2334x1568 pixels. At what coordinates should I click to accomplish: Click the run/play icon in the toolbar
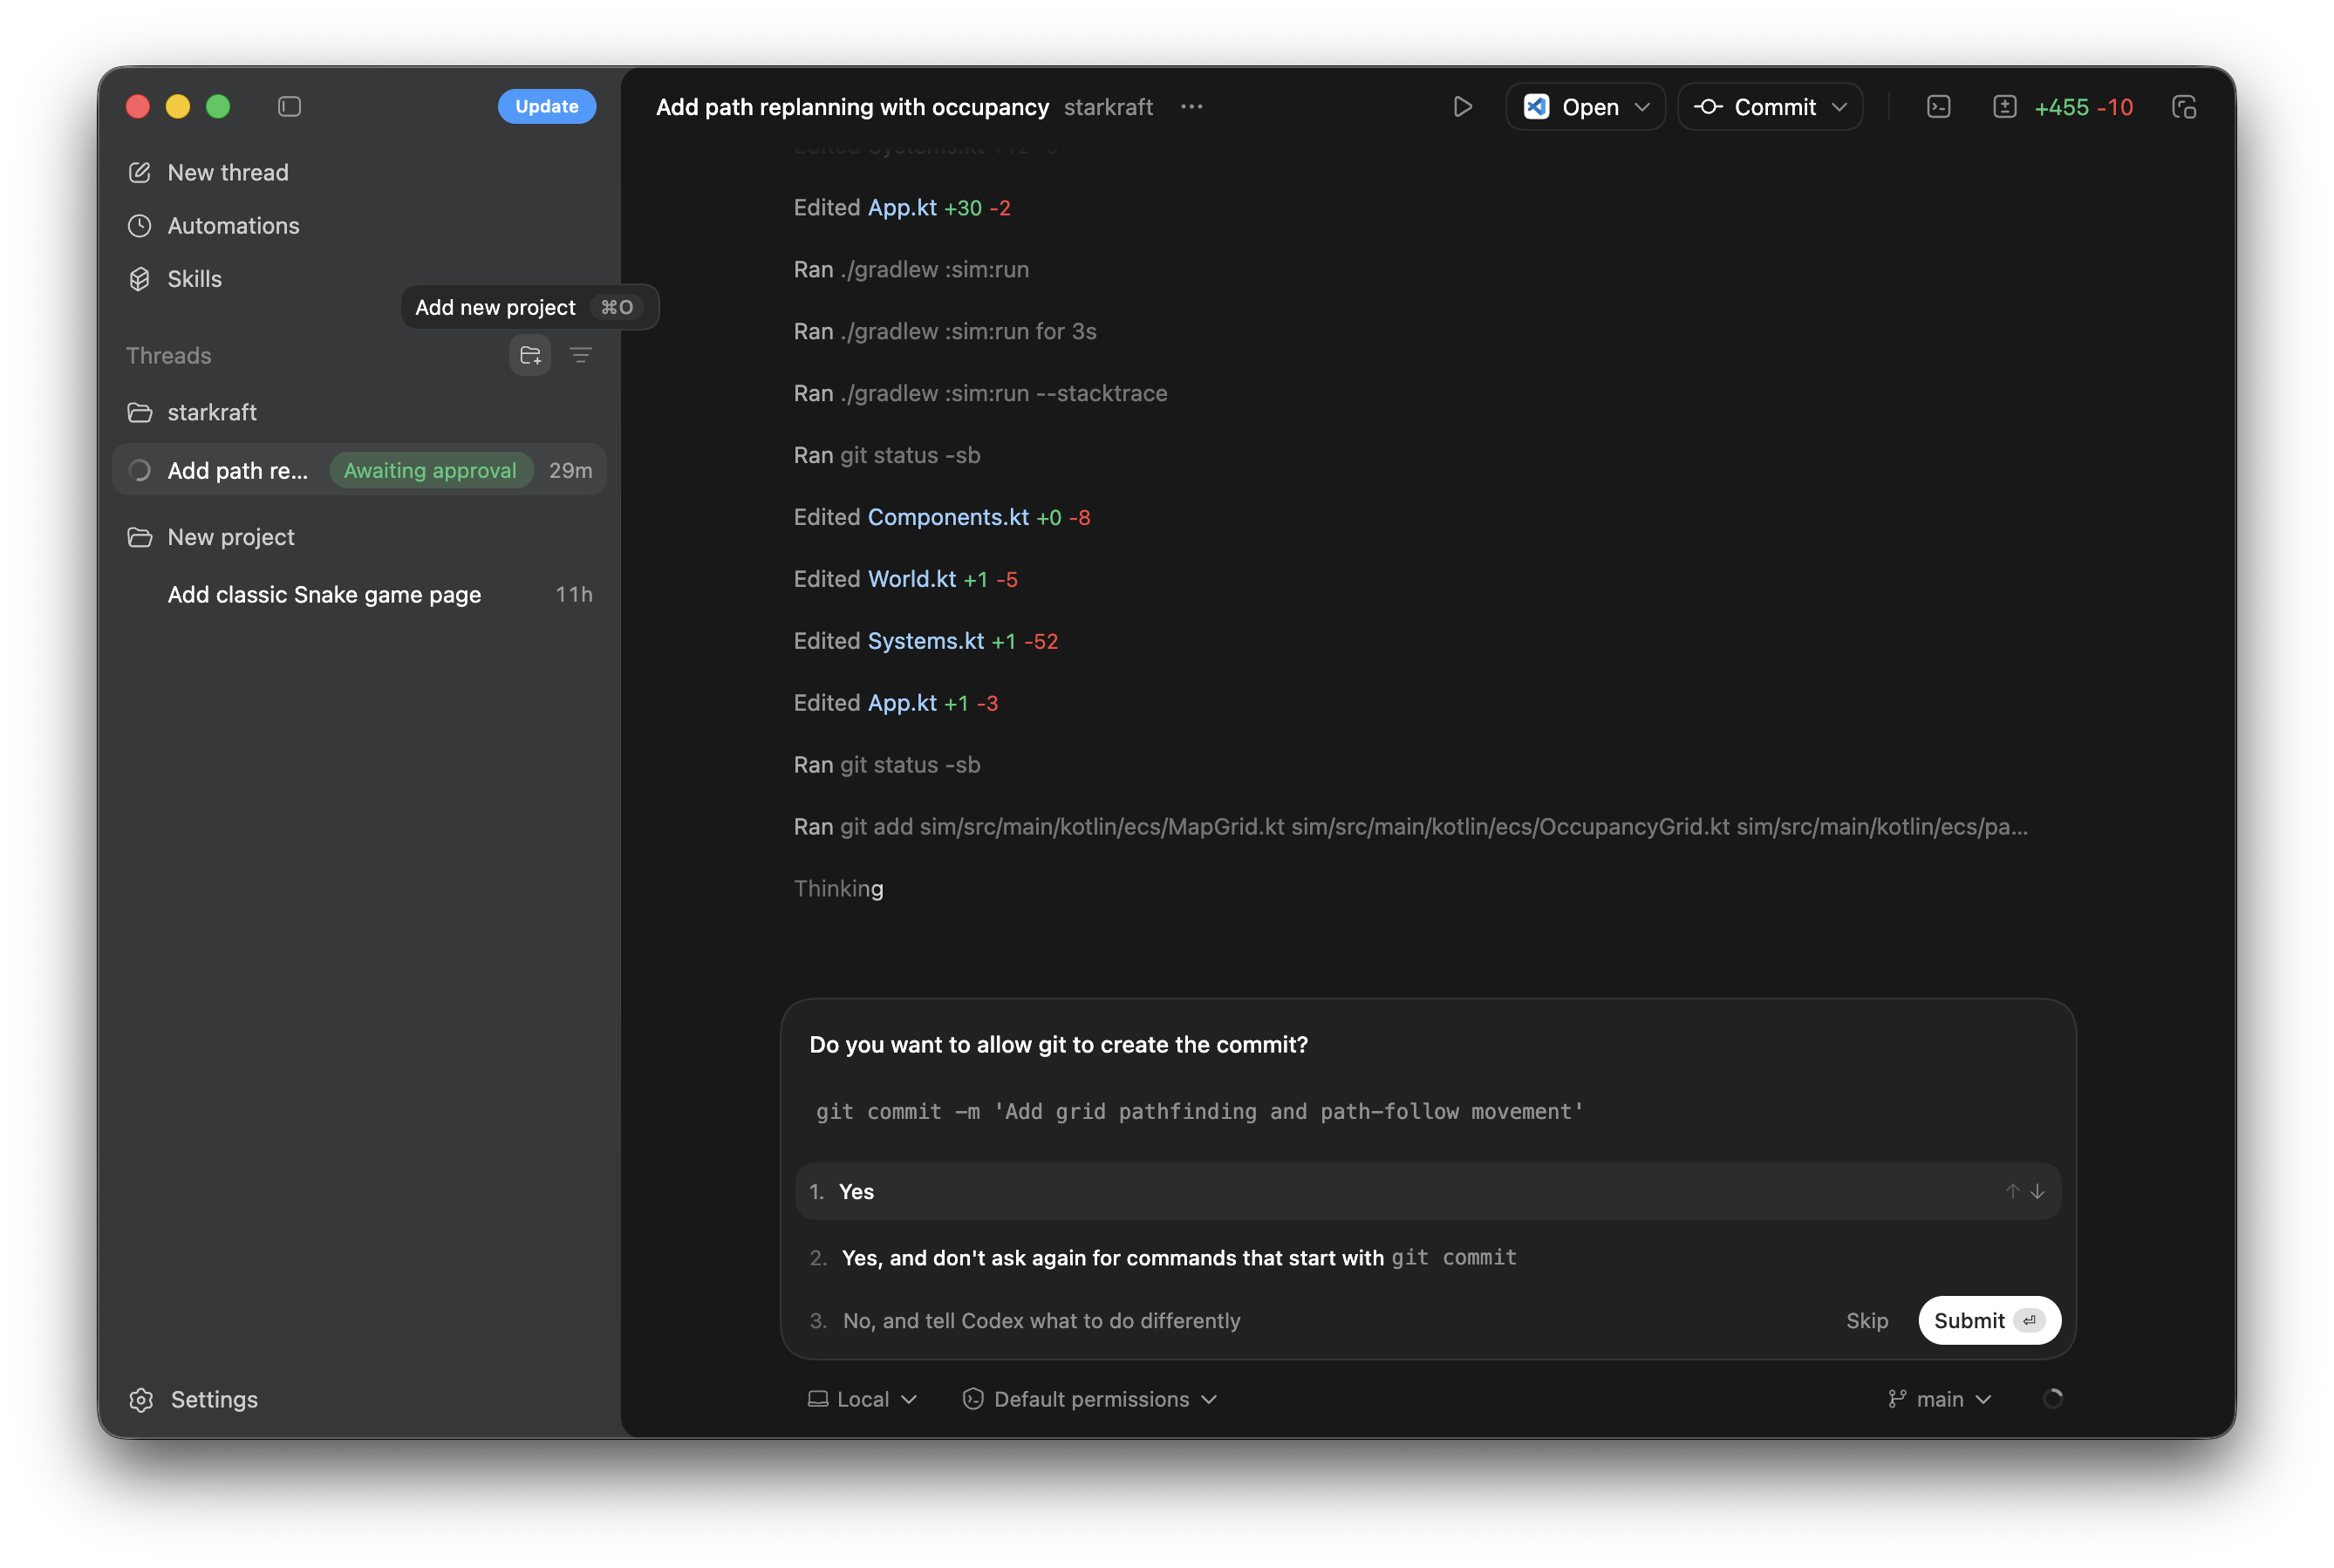[x=1462, y=106]
